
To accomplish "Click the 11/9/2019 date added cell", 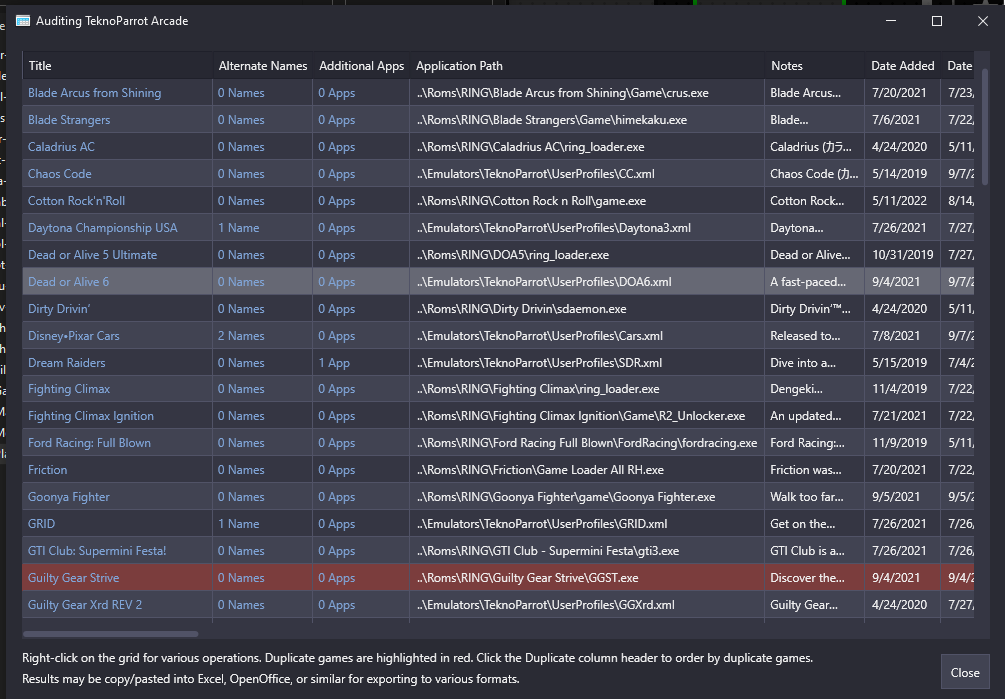I will pyautogui.click(x=902, y=443).
